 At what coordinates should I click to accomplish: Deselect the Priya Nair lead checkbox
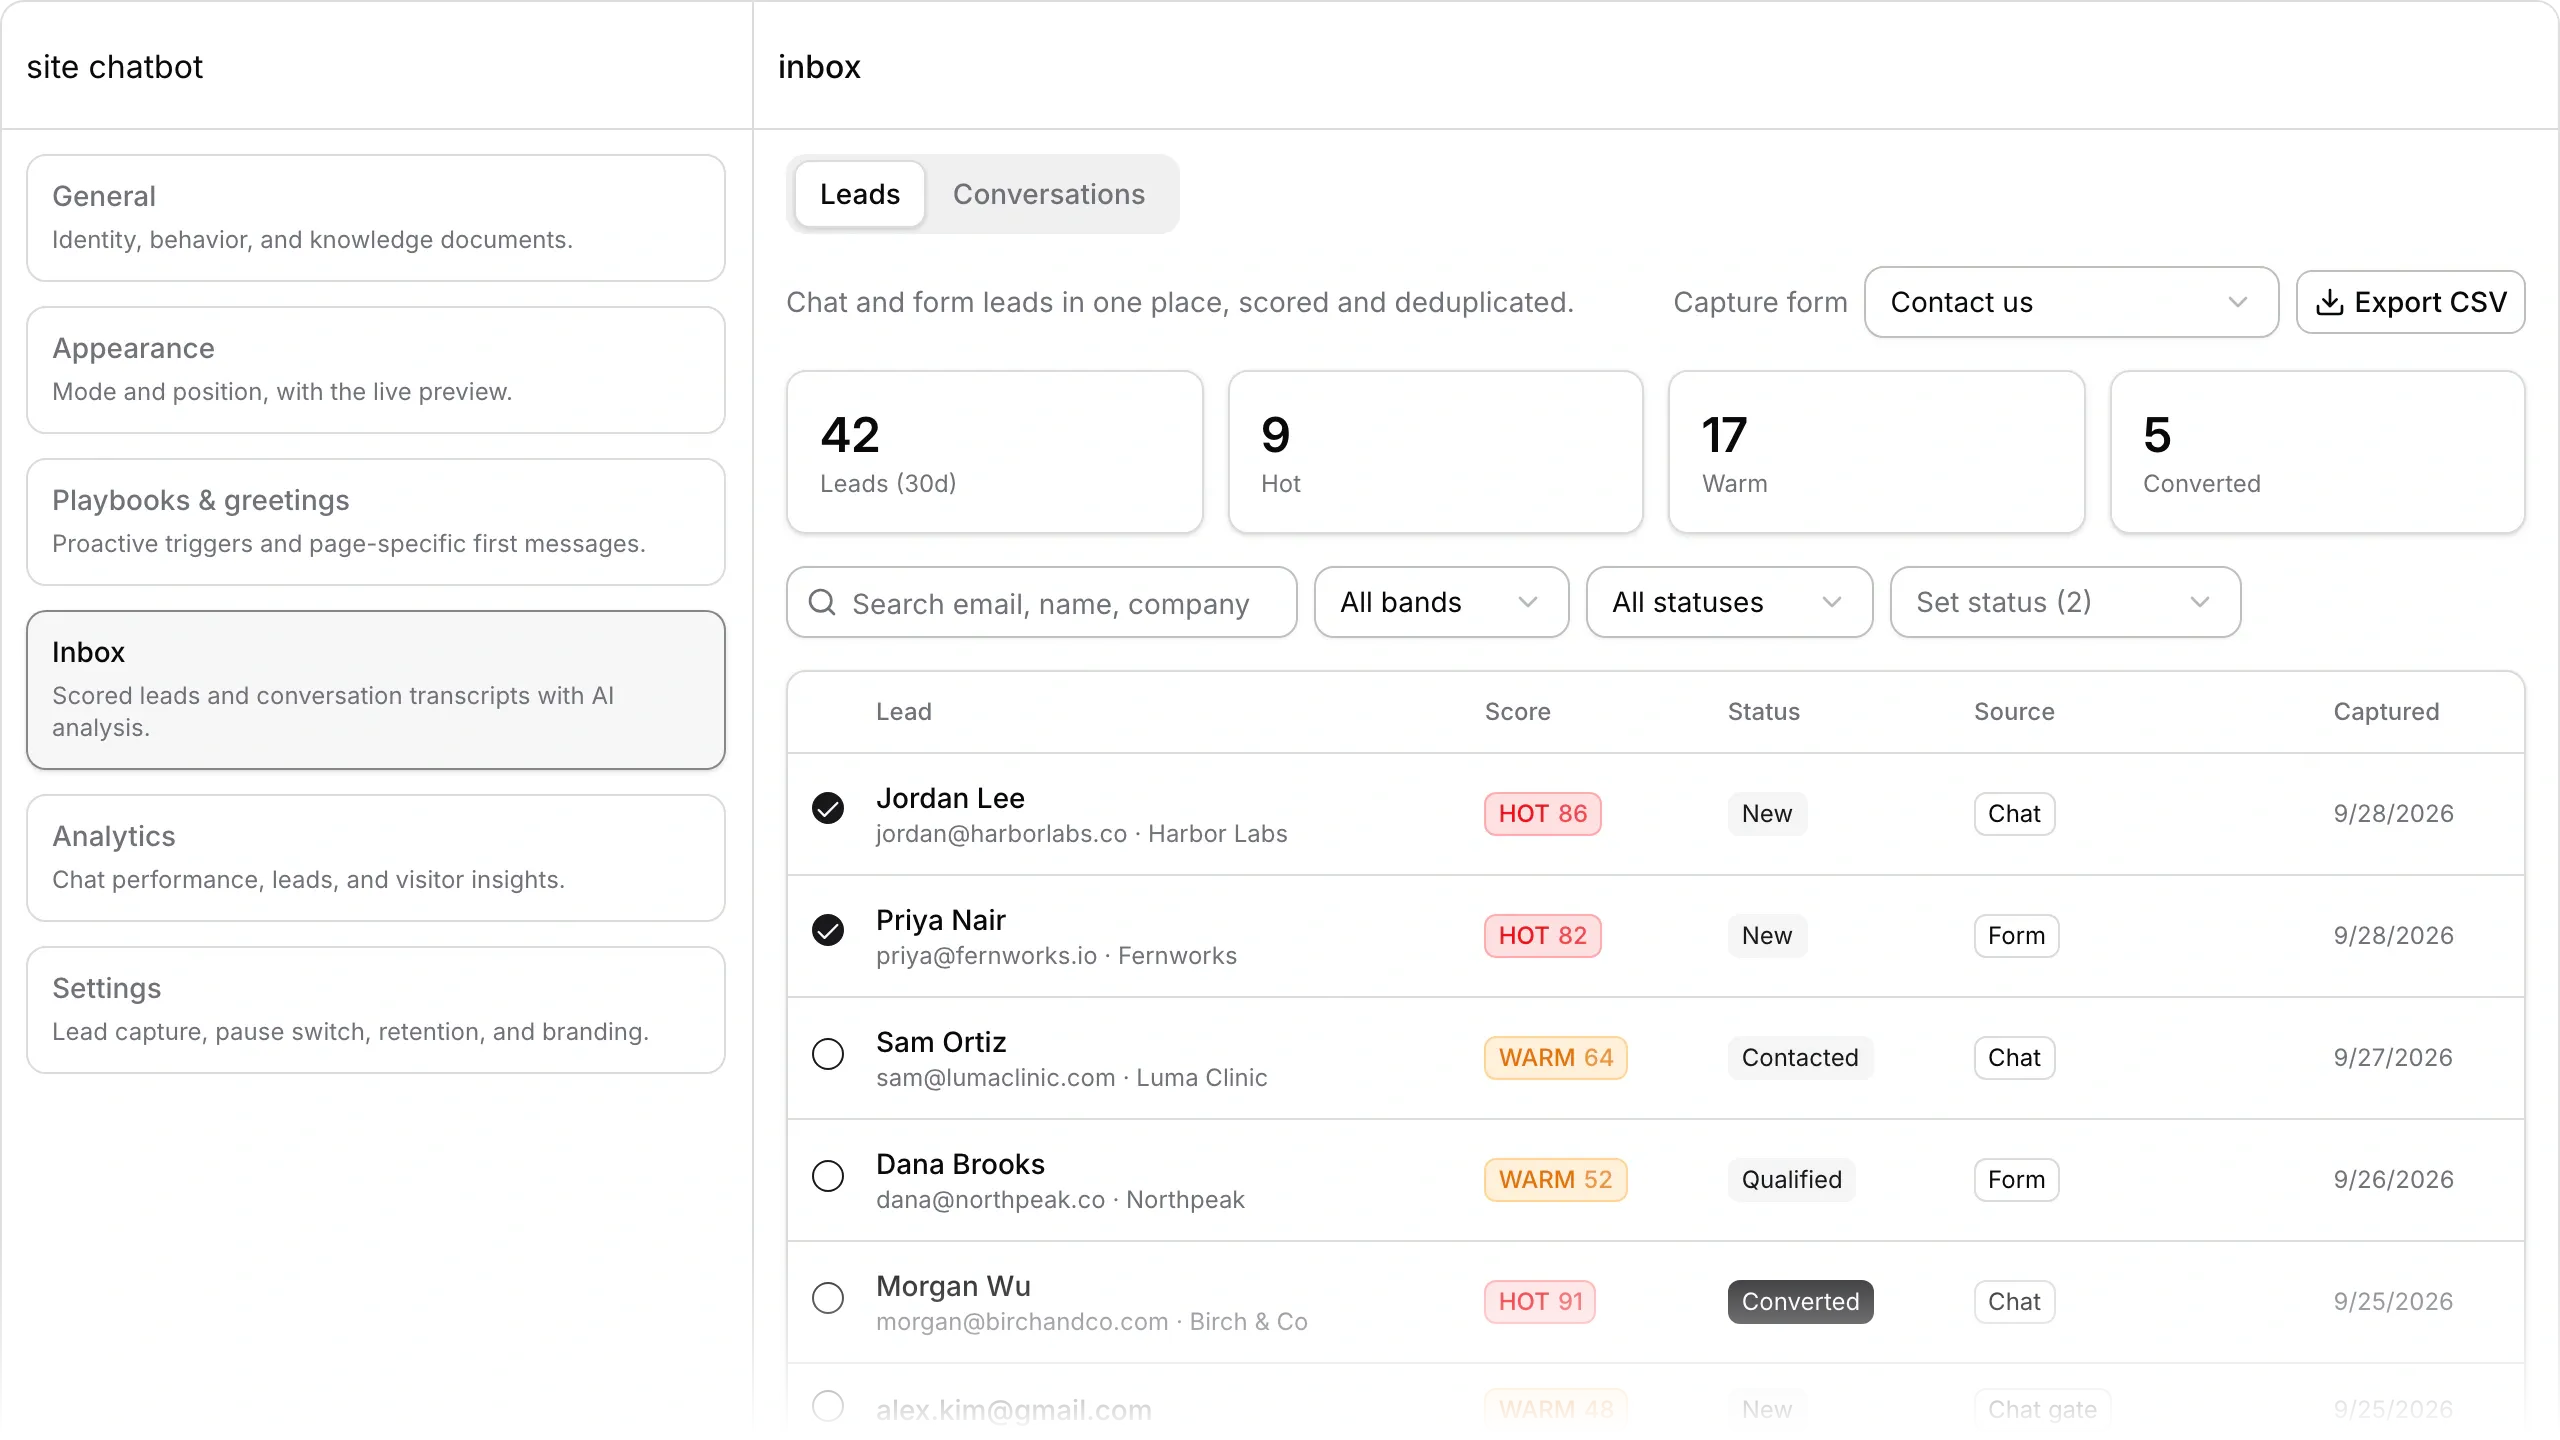click(x=828, y=930)
